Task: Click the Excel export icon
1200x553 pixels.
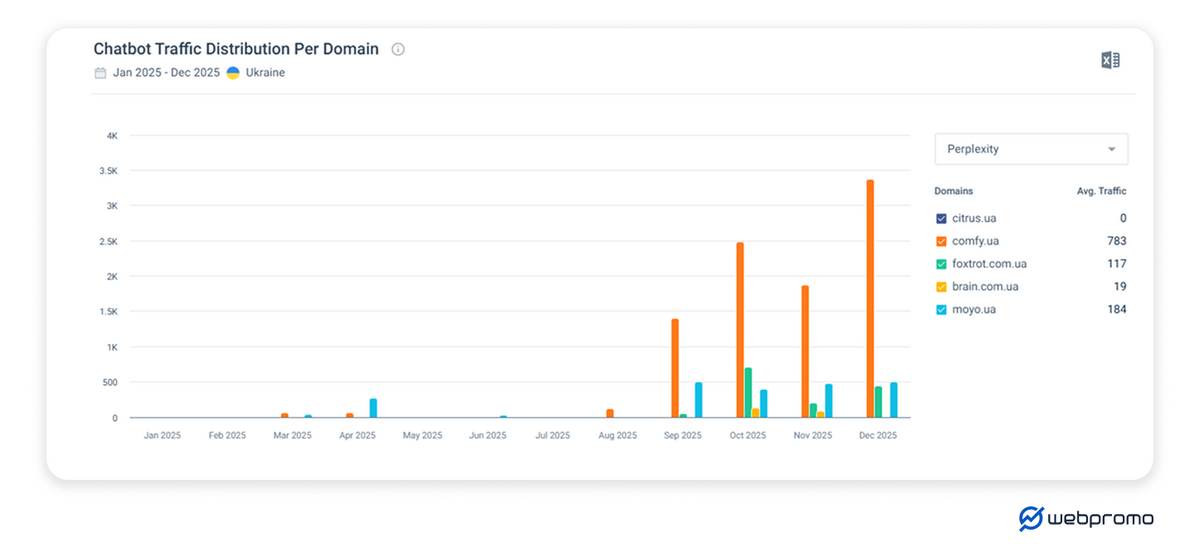Action: click(x=1110, y=60)
